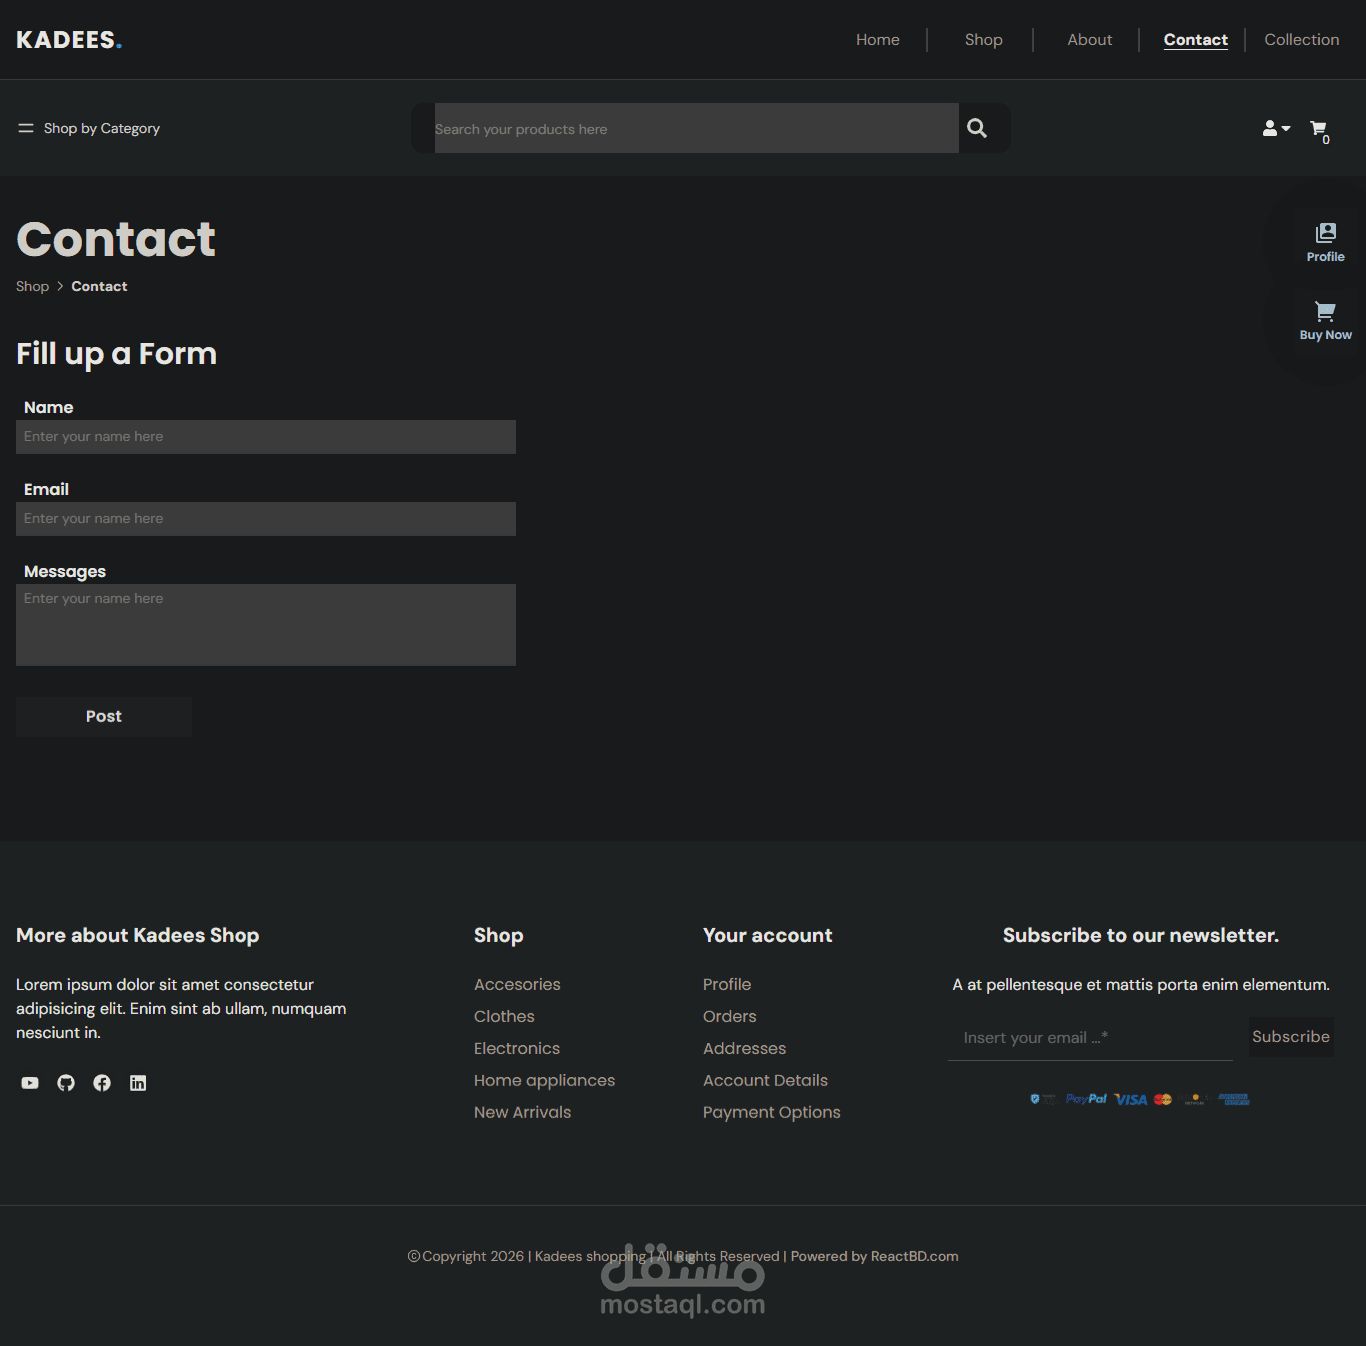
Task: Click into the Messages text area
Action: (x=266, y=625)
